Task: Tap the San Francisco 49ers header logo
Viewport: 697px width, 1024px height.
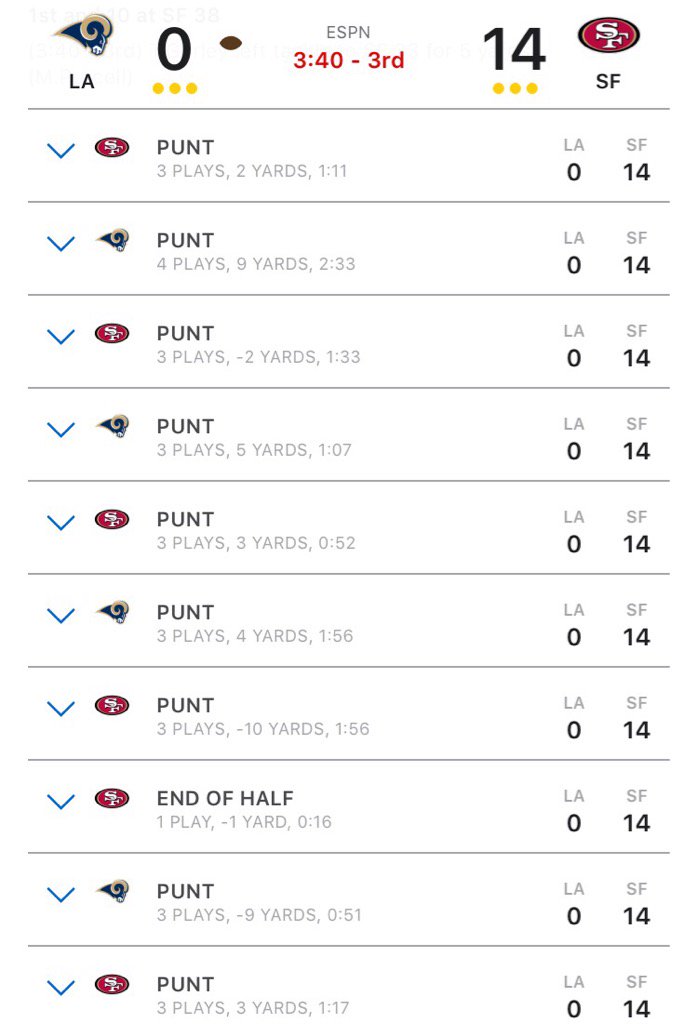Action: coord(608,36)
